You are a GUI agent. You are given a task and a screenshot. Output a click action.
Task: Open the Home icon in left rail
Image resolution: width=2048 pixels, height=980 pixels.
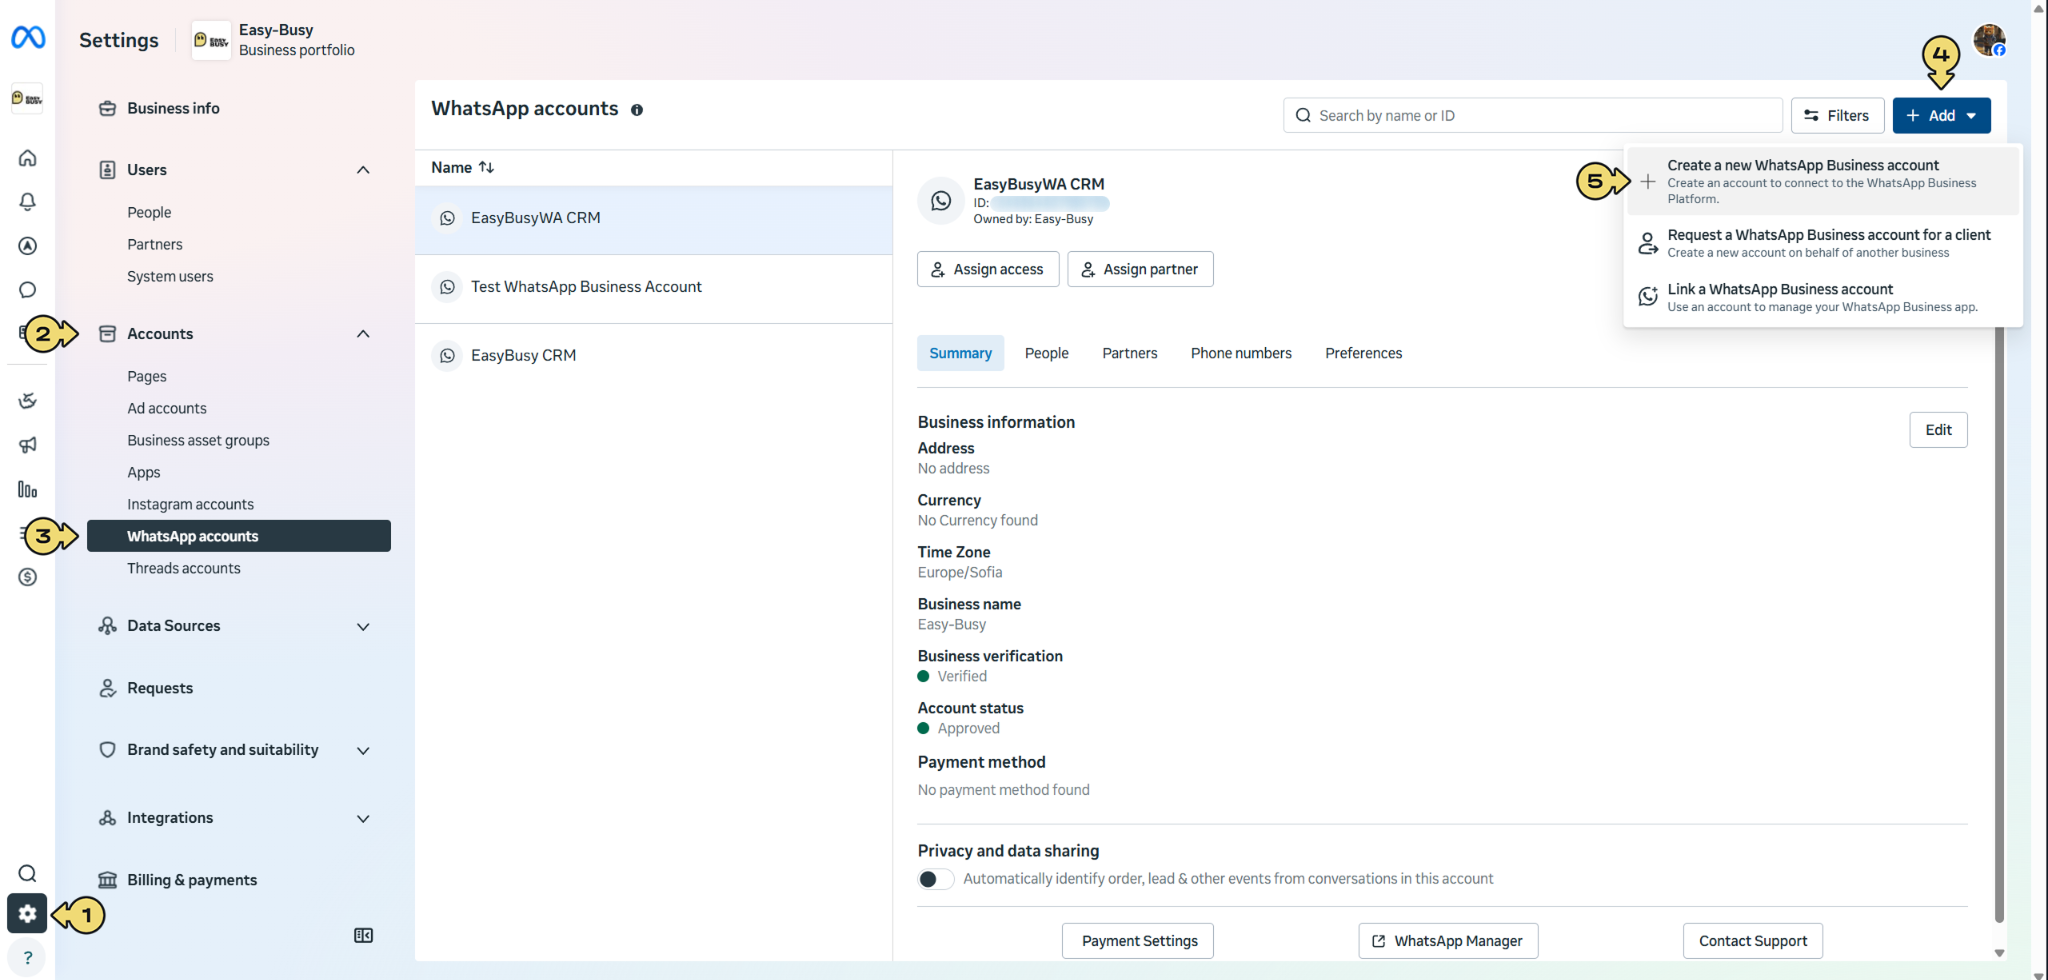pyautogui.click(x=28, y=158)
